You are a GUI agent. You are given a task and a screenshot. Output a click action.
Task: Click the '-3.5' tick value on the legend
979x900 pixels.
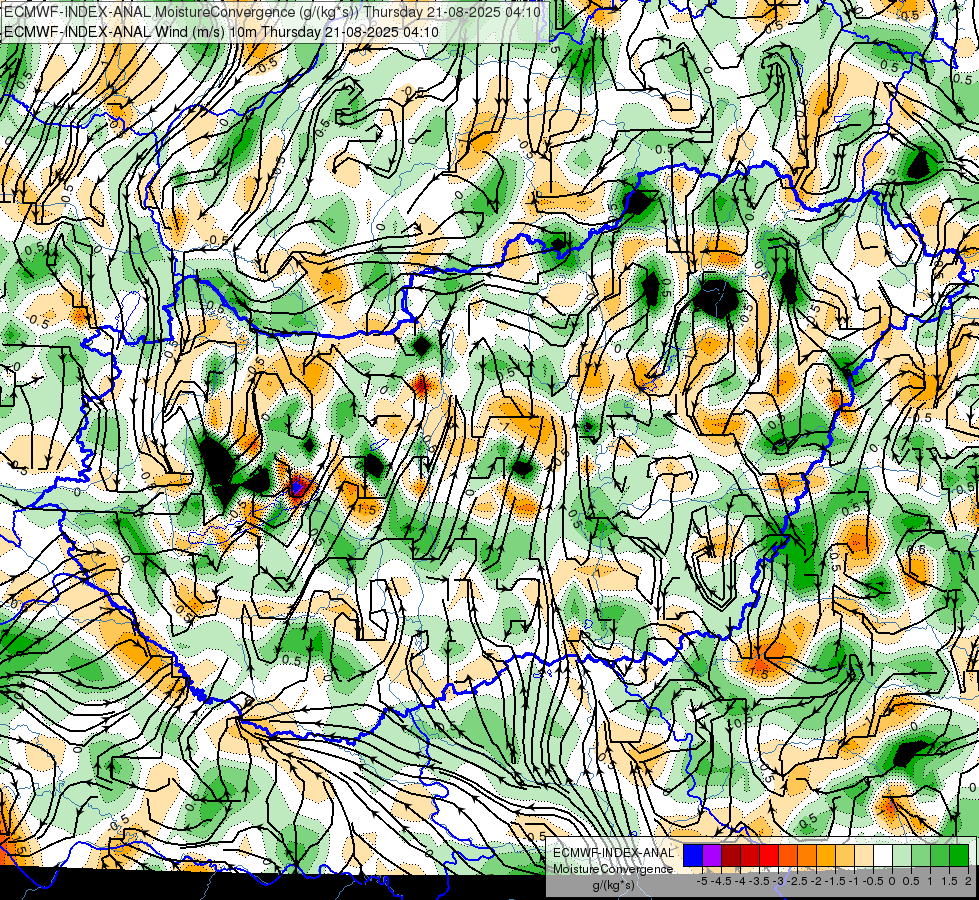759,881
